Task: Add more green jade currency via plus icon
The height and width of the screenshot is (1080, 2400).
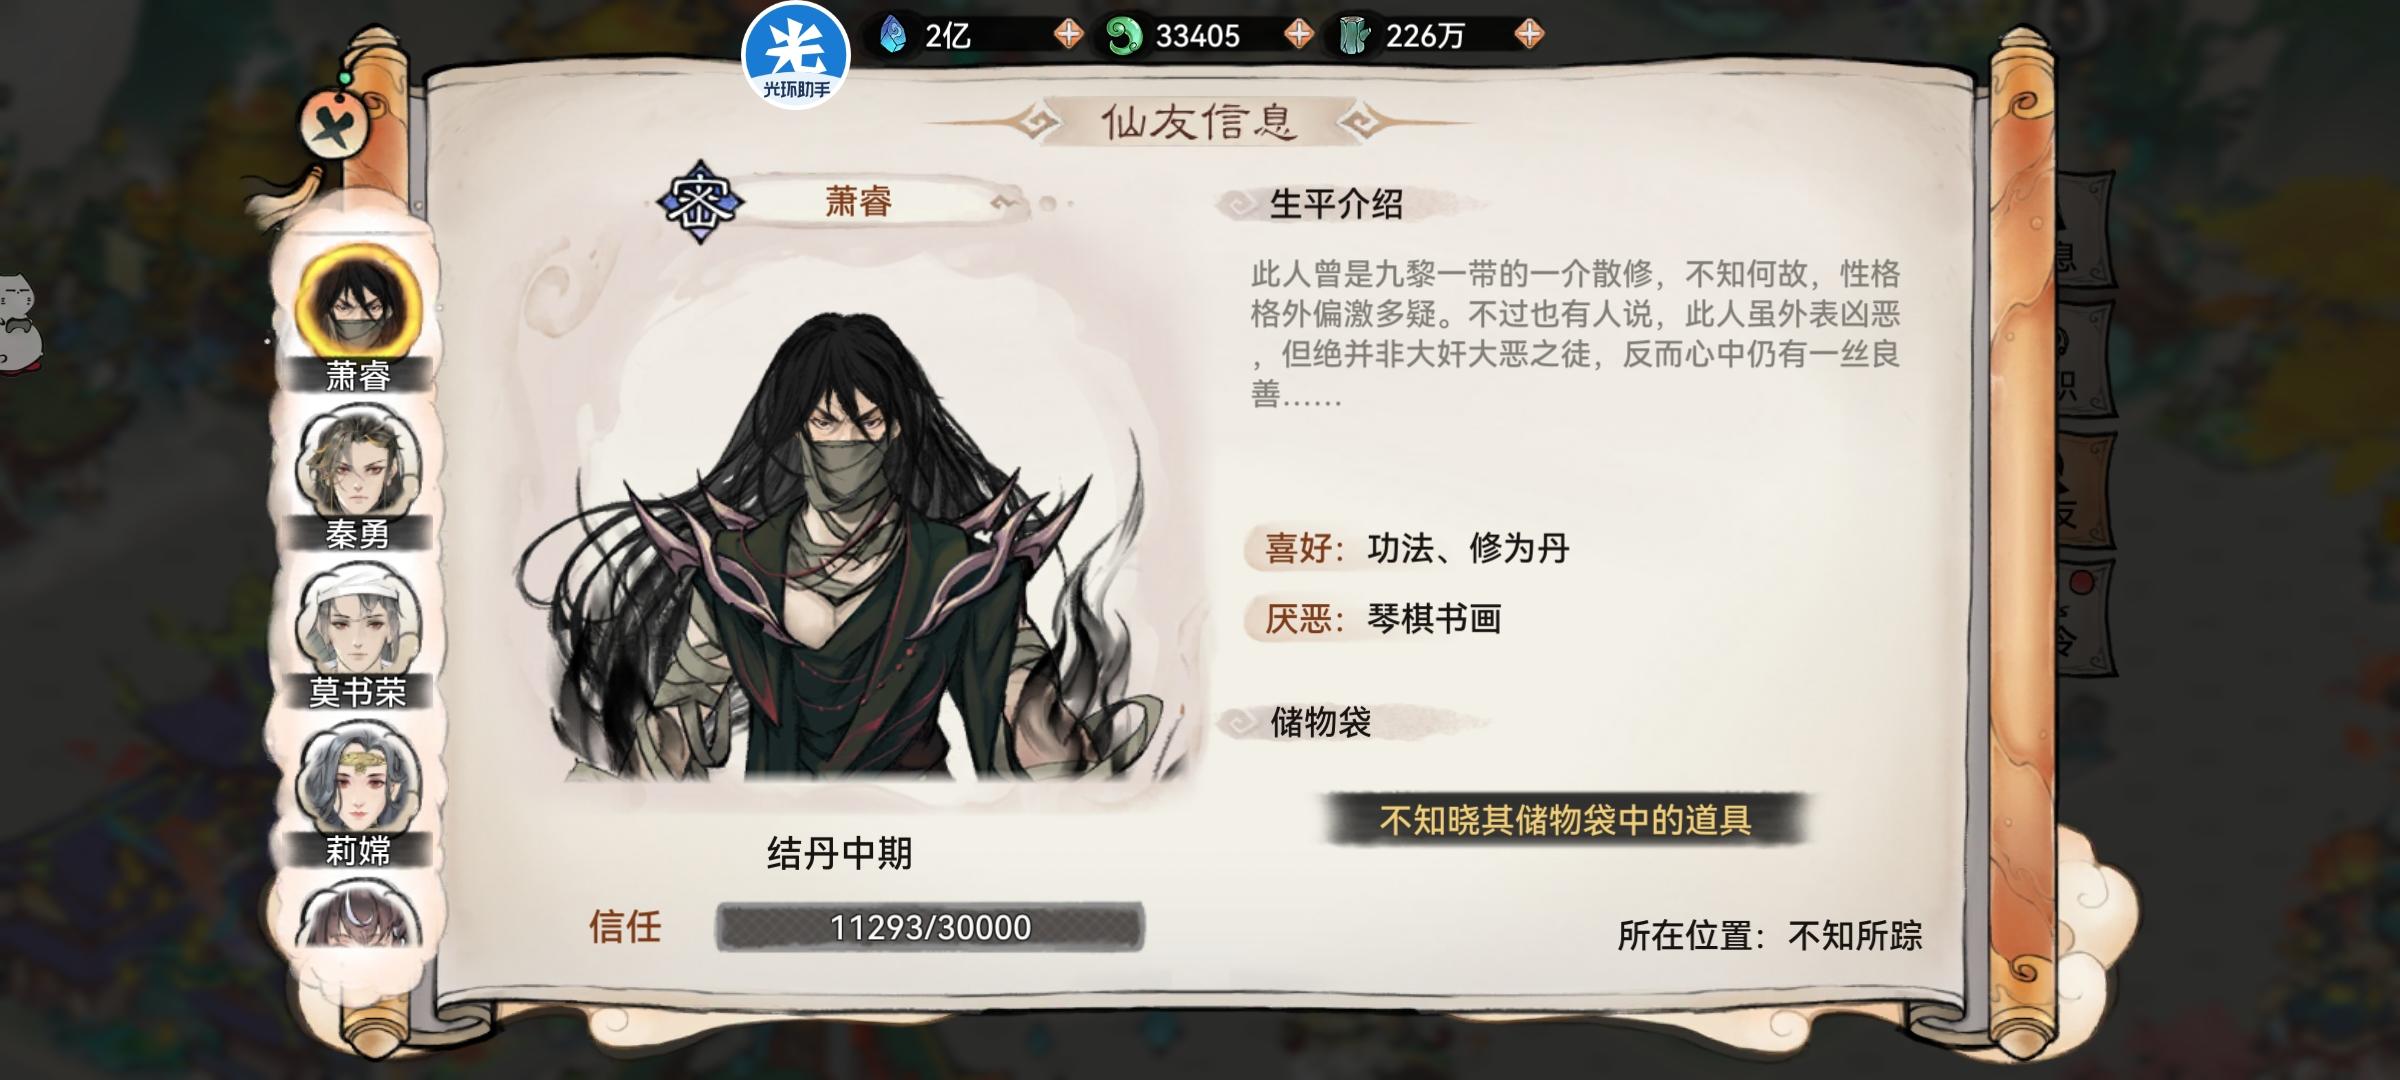Action: coord(1298,35)
